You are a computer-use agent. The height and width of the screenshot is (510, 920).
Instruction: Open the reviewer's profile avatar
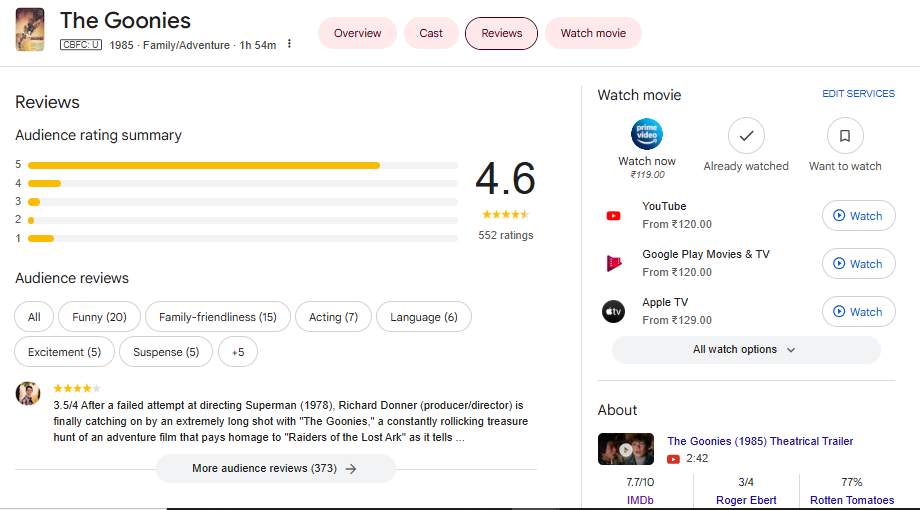[28, 393]
